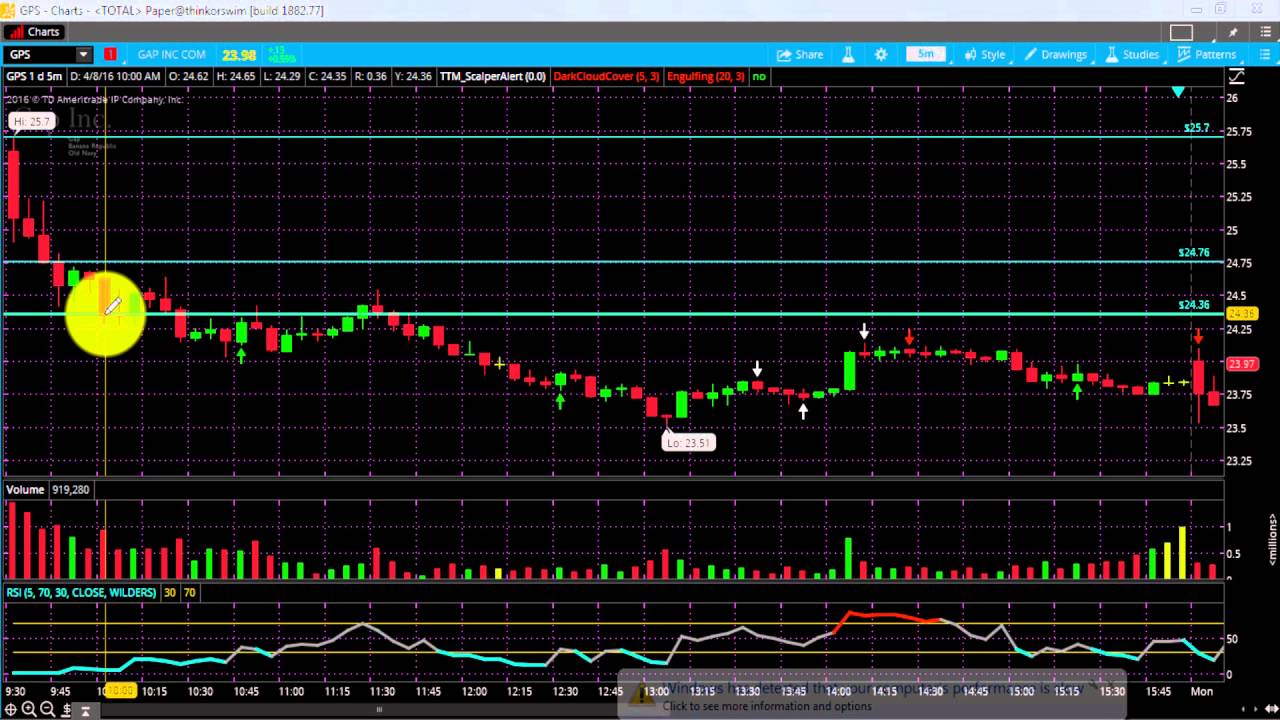1280x720 pixels.
Task: Zoom in with the magnifier plus icon
Action: click(29, 710)
